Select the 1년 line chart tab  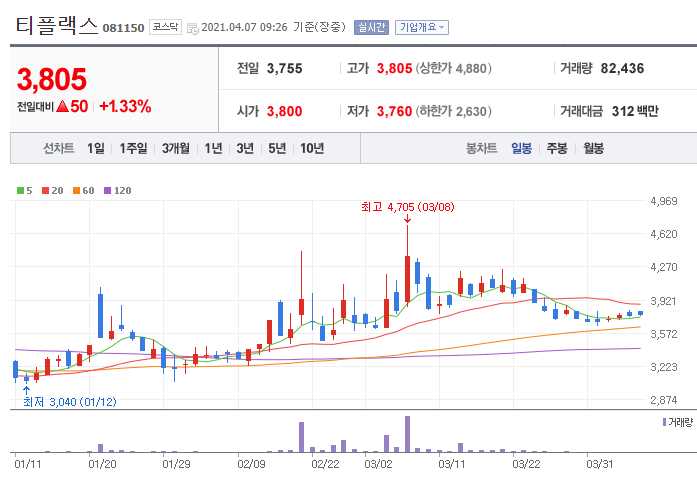[213, 148]
